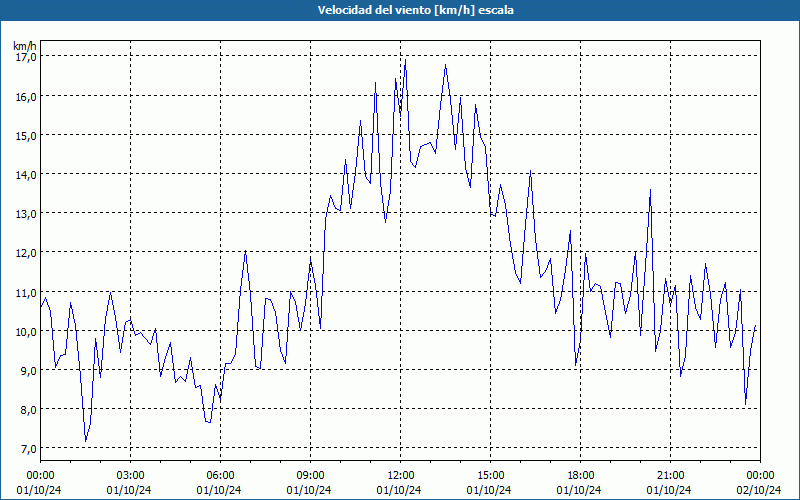The height and width of the screenshot is (500, 800).
Task: Click the 02/10/24 date label
Action: pos(760,490)
